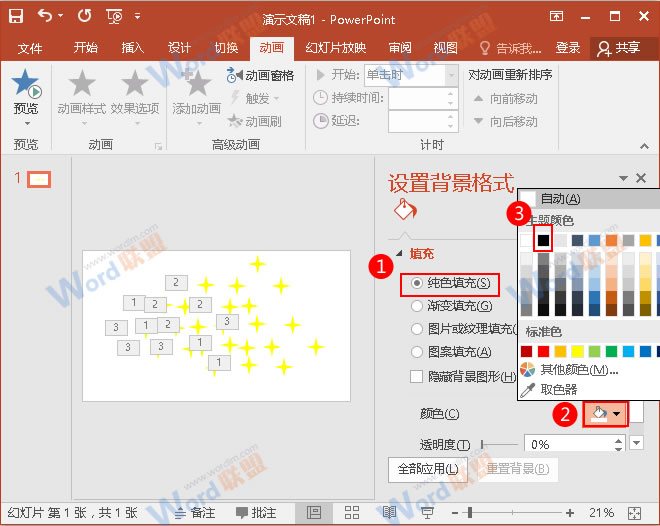The image size is (660, 526).
Task: Click the Save icon in title bar
Action: point(18,17)
